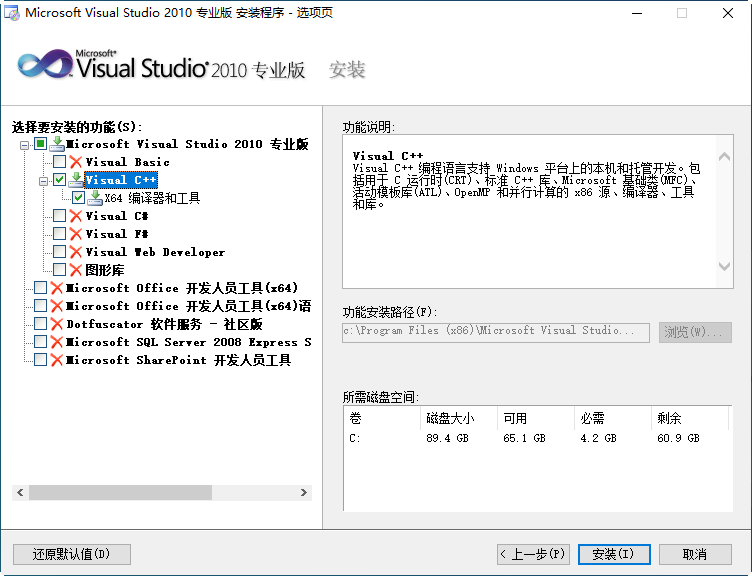Click the red X icon beside 图形库
The width and height of the screenshot is (752, 576).
[76, 270]
